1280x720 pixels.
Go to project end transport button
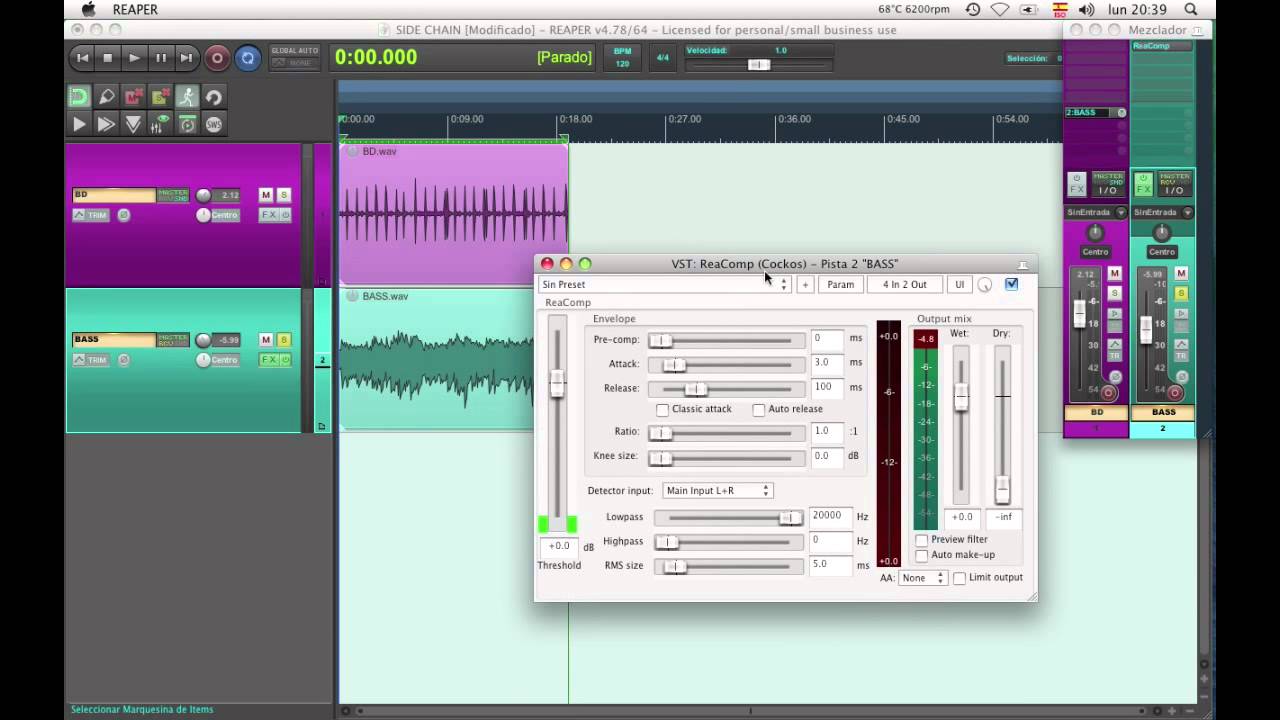186,58
